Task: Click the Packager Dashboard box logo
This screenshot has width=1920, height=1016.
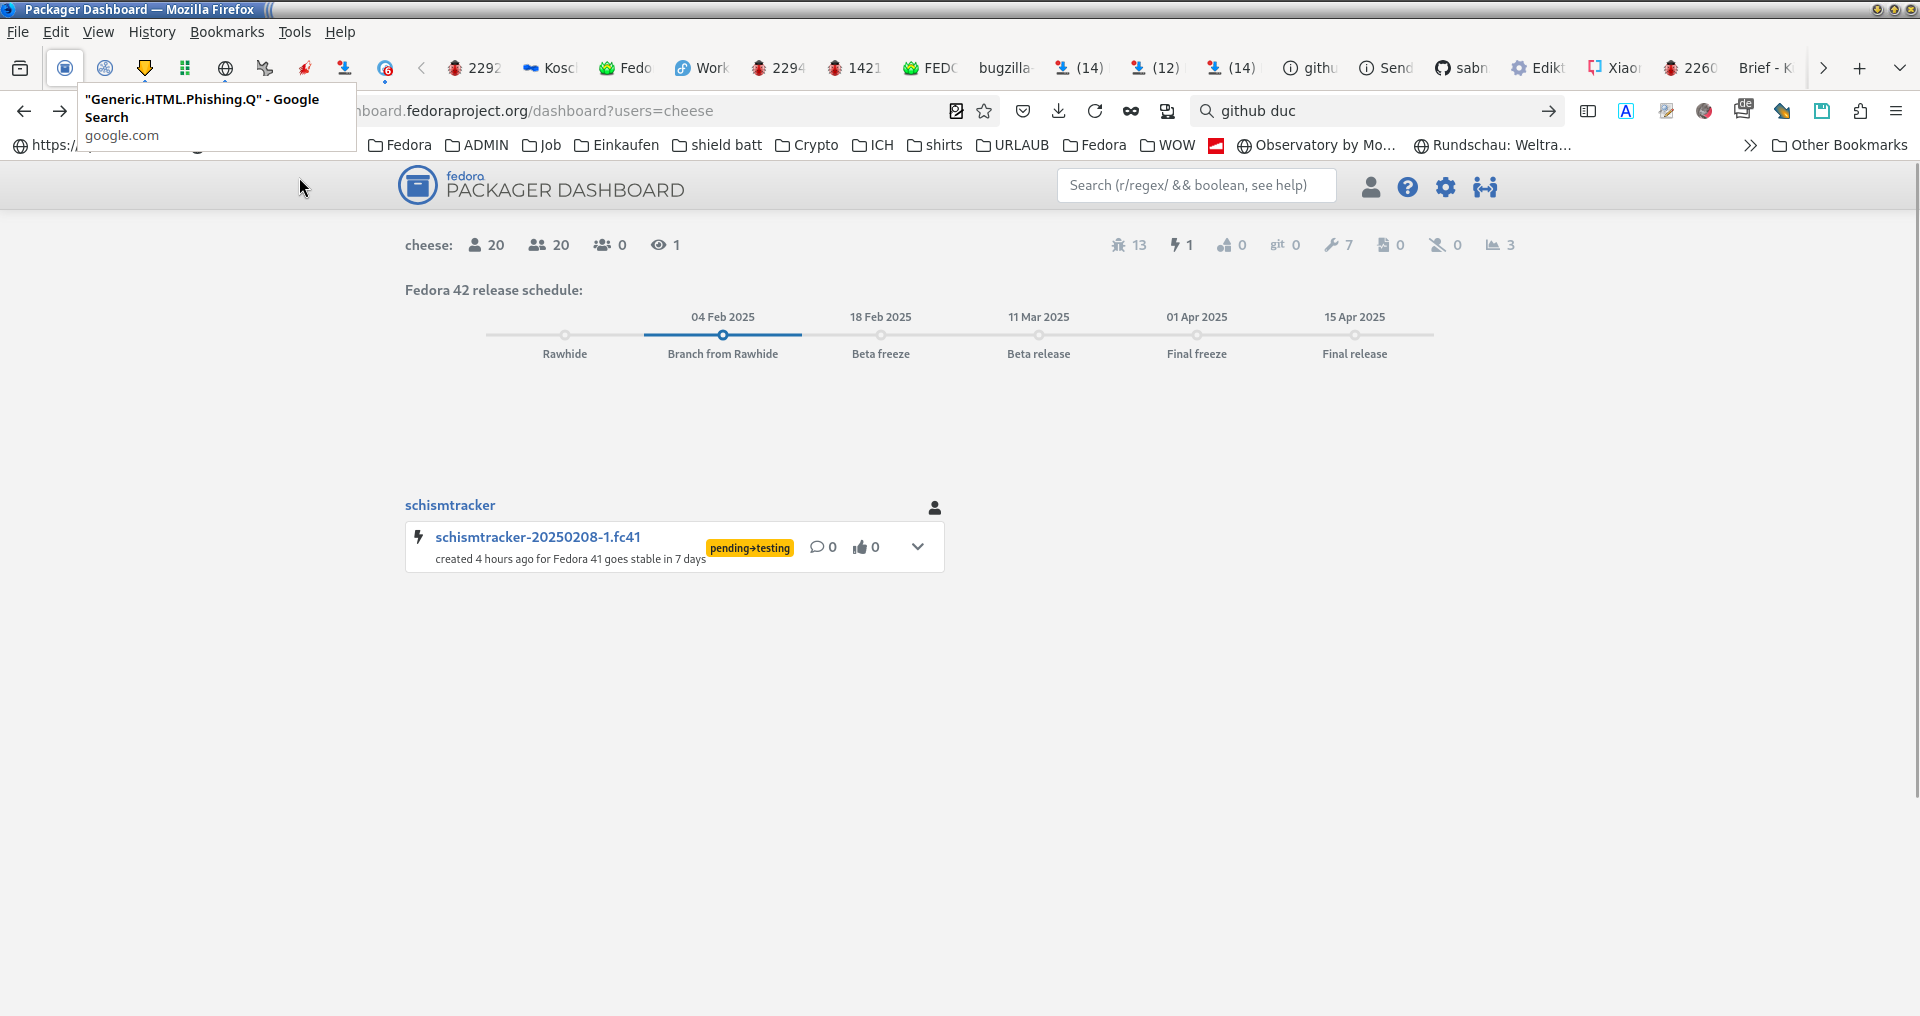Action: click(418, 185)
